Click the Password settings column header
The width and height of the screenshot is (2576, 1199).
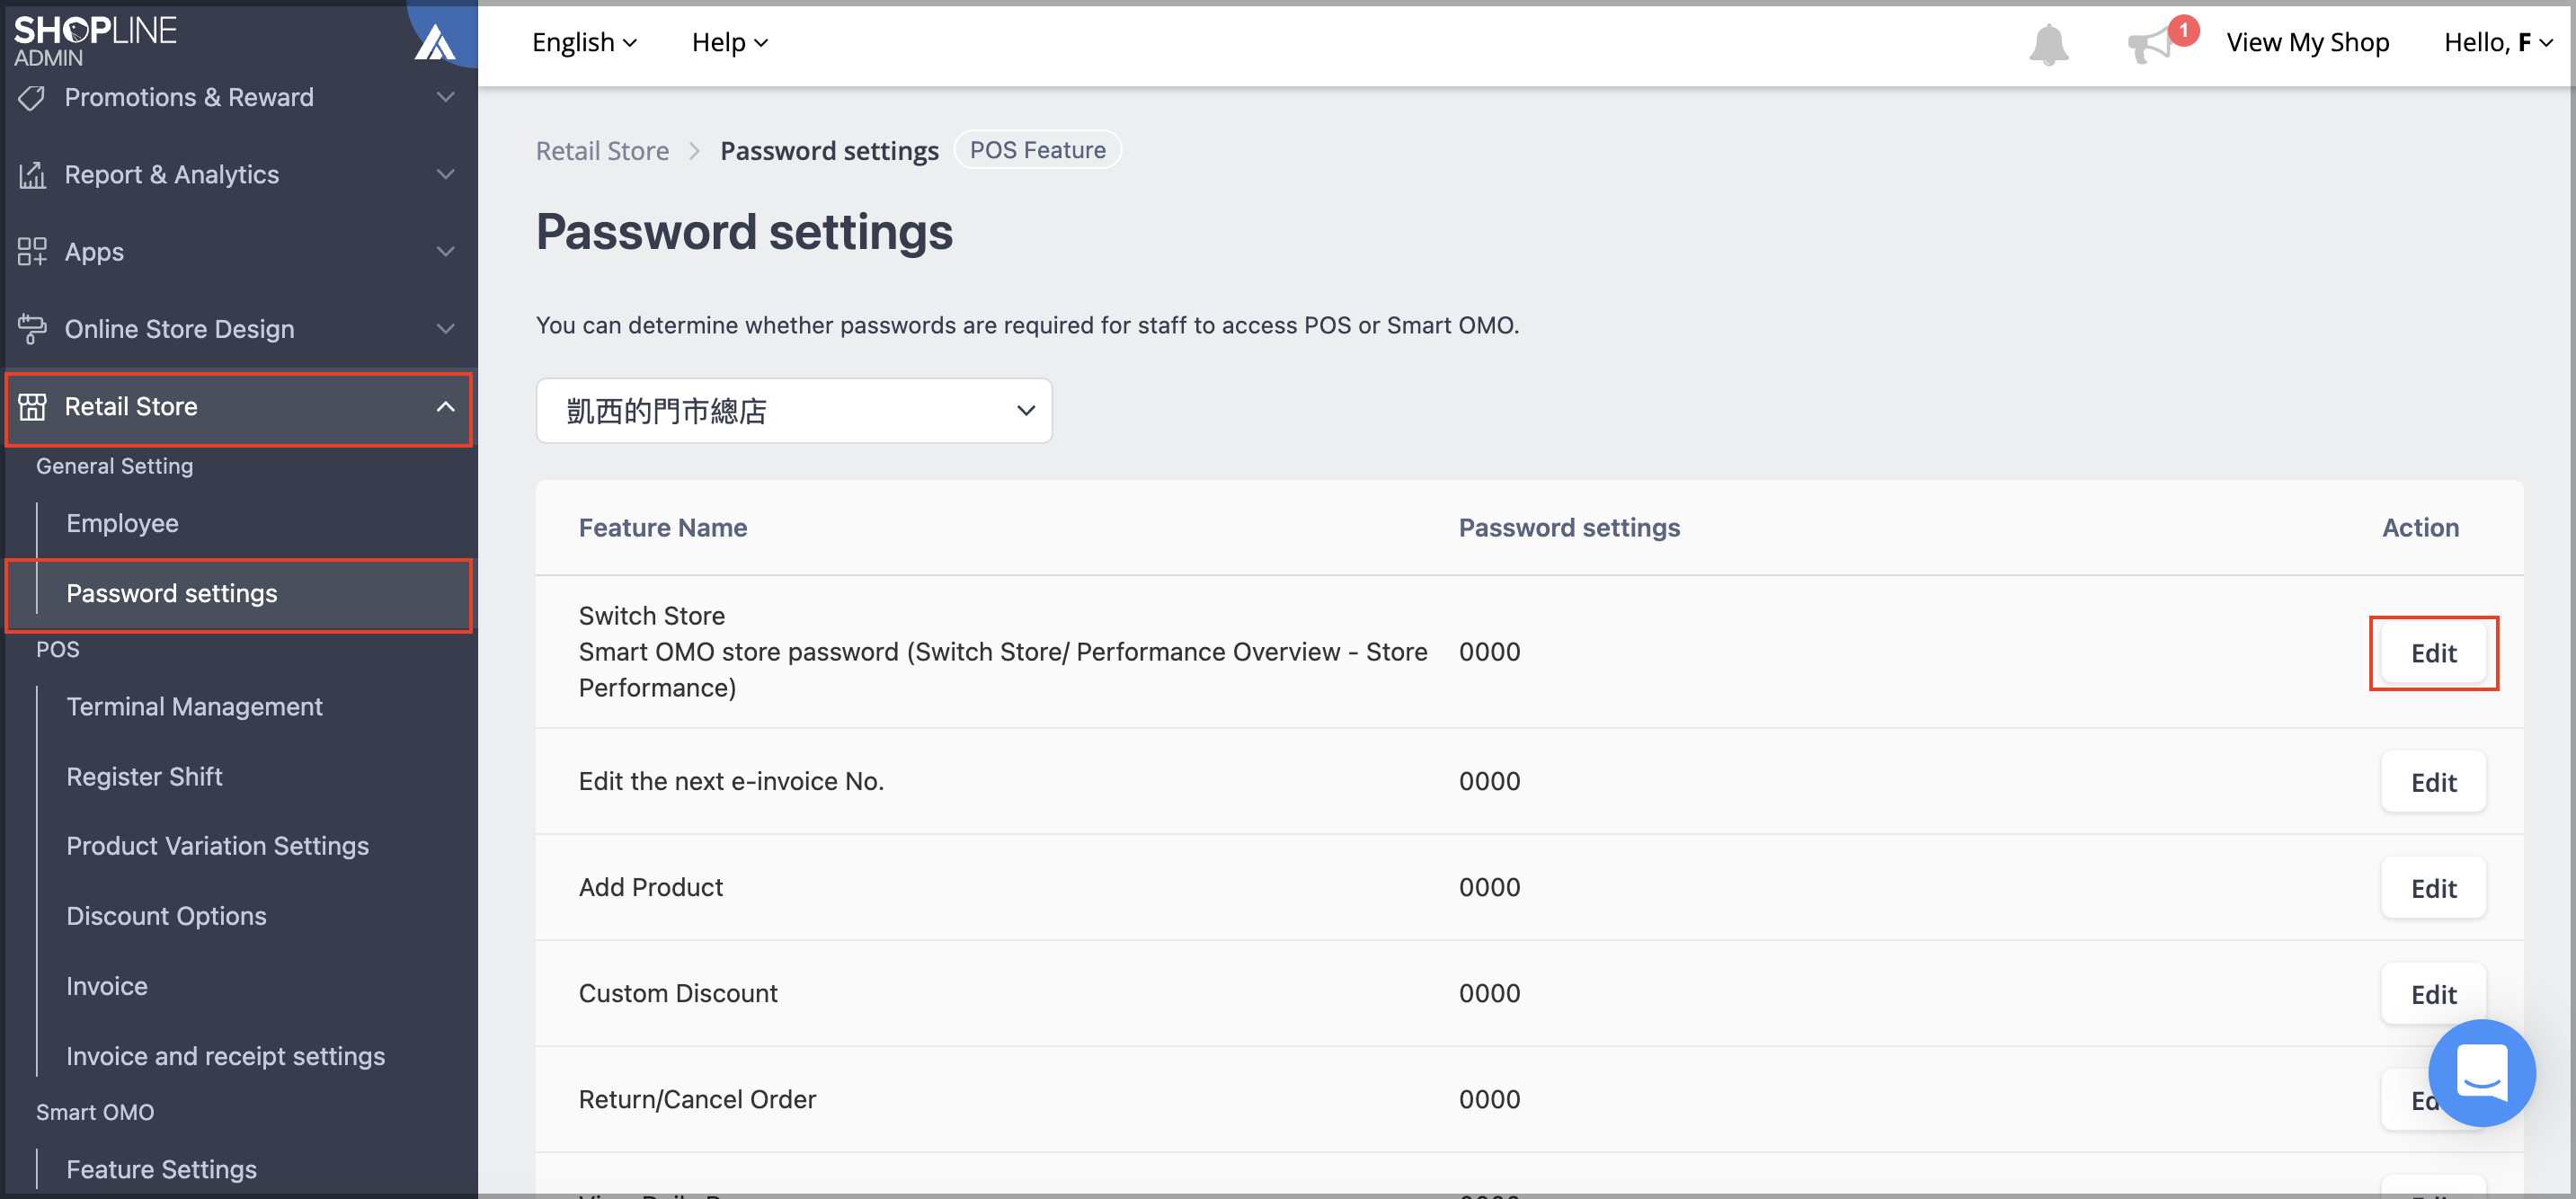point(1569,527)
